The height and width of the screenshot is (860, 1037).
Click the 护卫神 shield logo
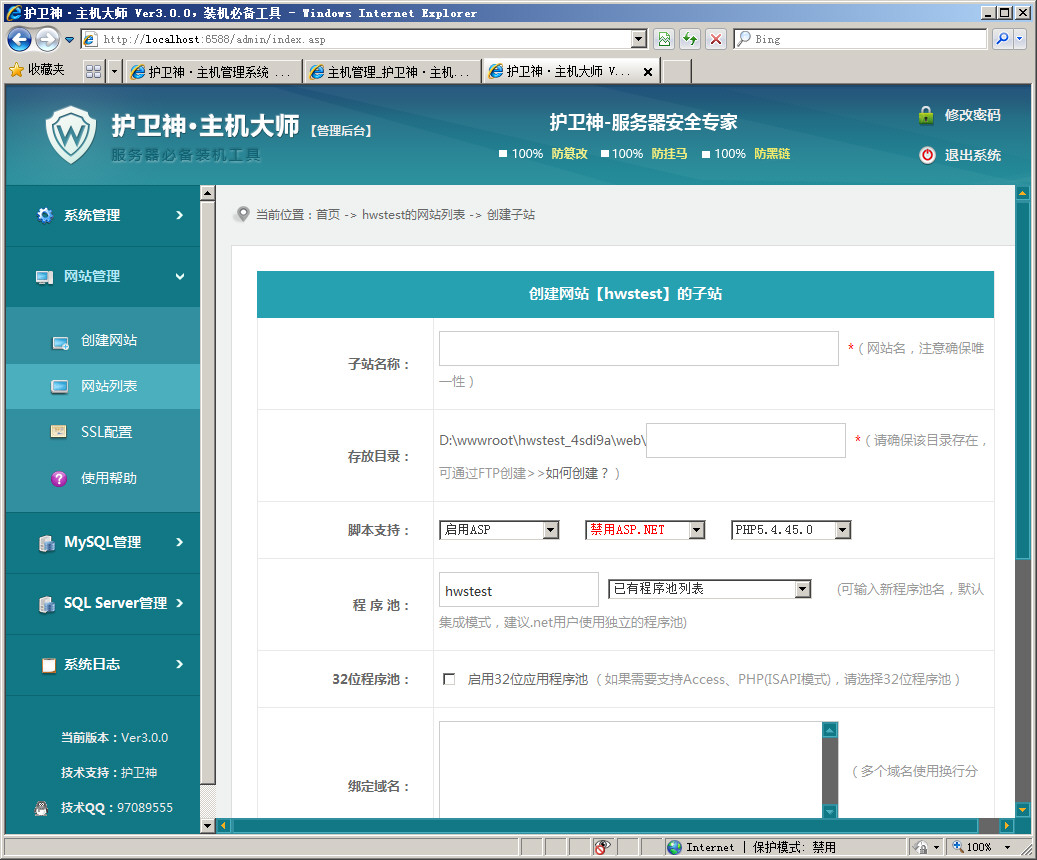(71, 135)
